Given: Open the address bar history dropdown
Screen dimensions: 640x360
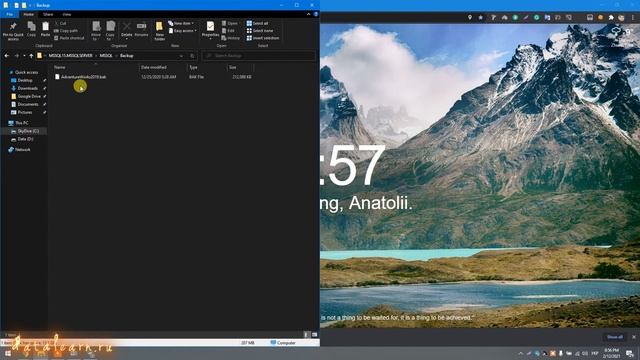Looking at the screenshot, I should click(x=181, y=56).
